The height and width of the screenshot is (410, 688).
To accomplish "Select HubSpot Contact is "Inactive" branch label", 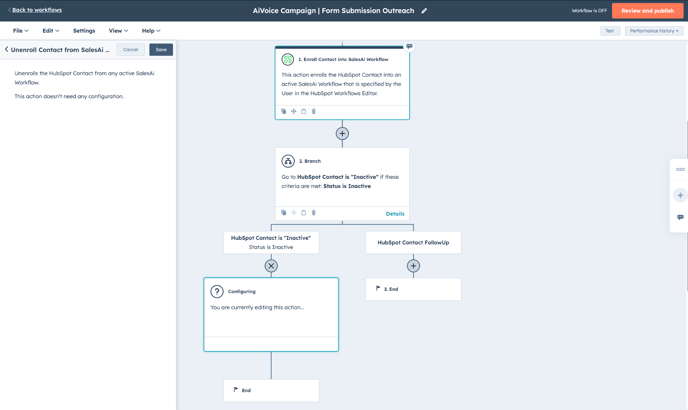I will pyautogui.click(x=271, y=242).
